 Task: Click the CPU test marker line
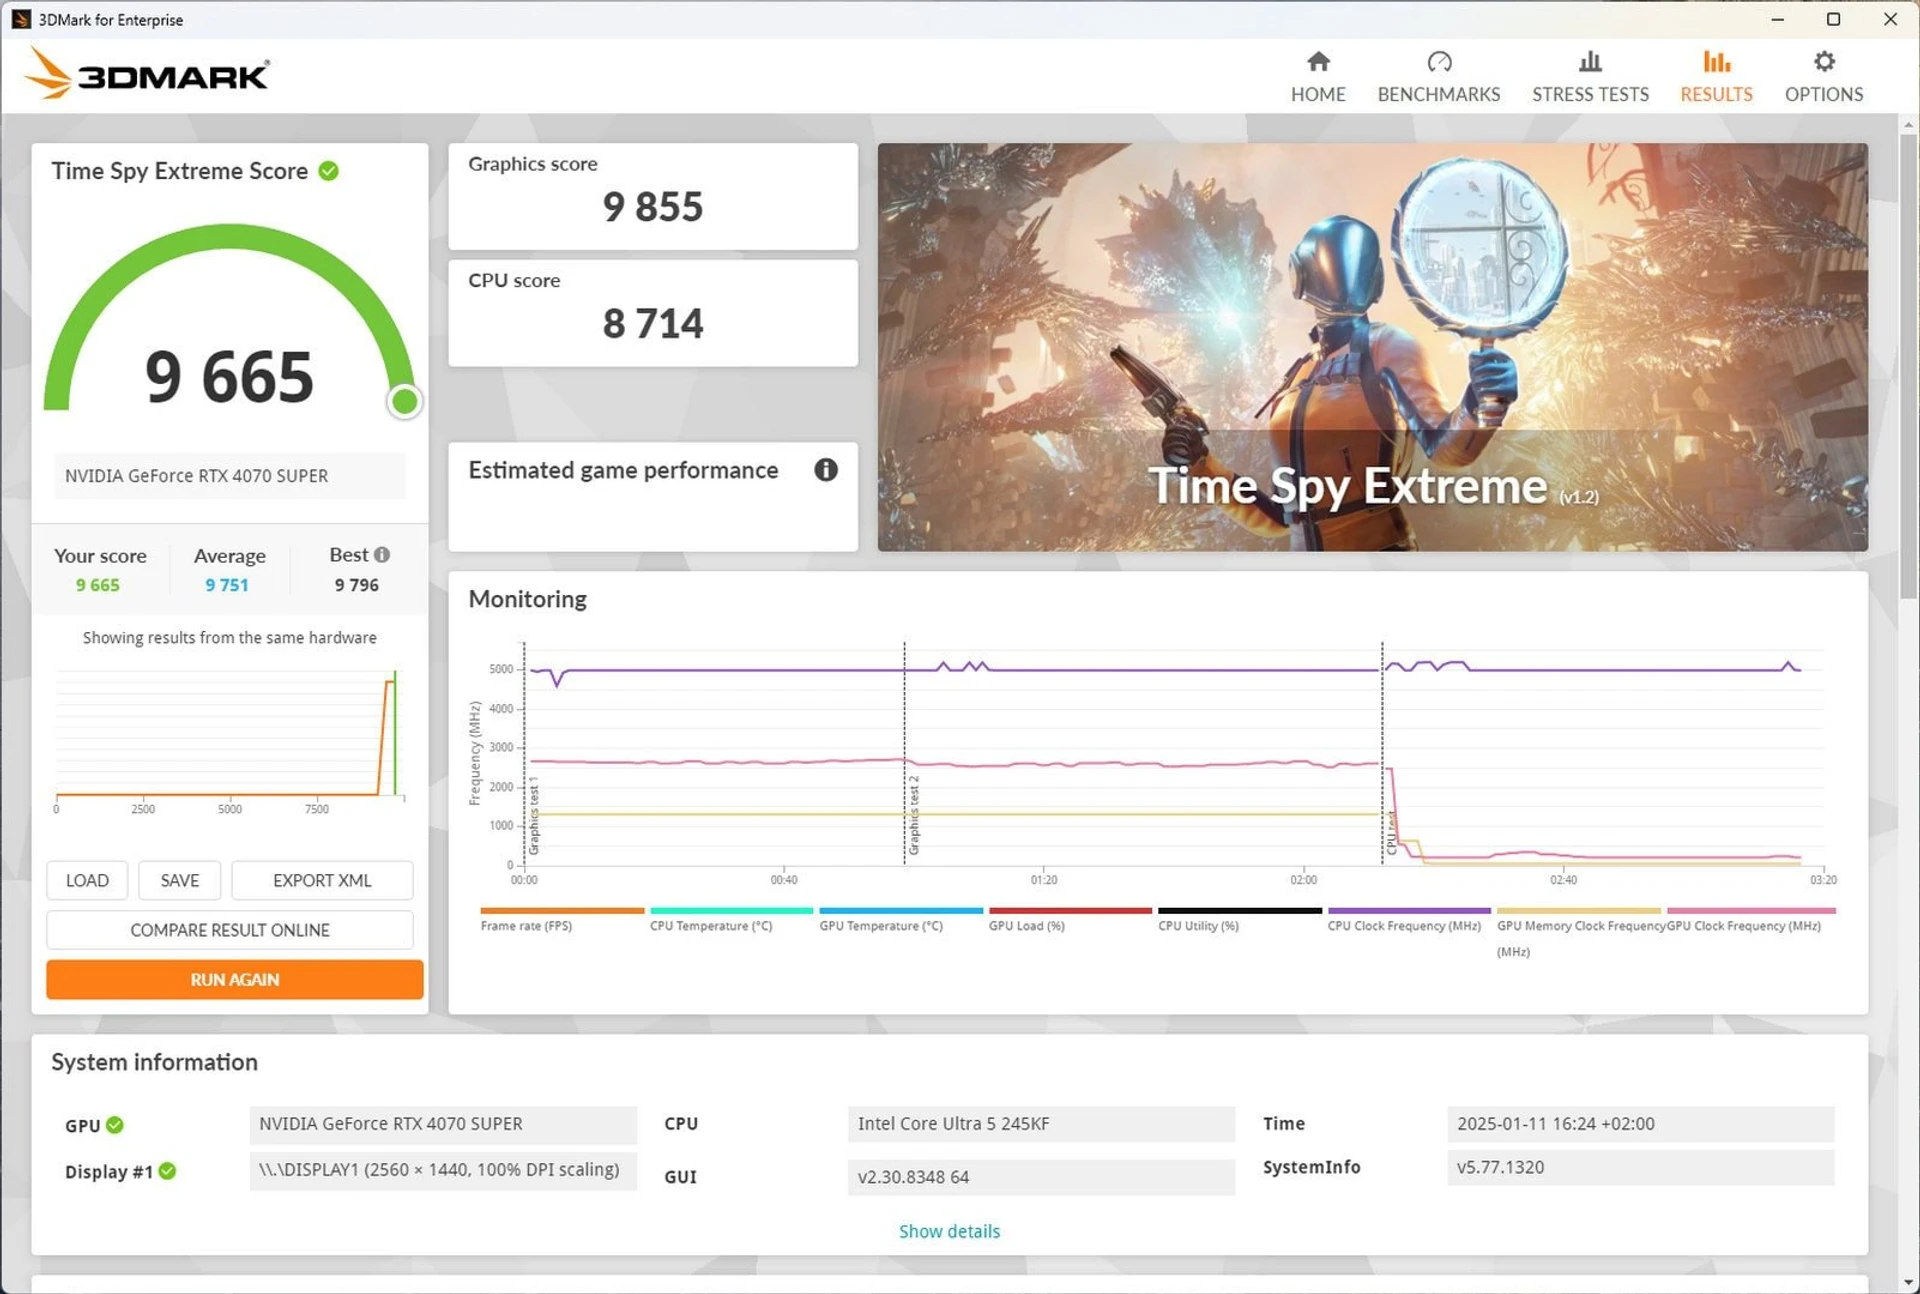pos(1382,752)
